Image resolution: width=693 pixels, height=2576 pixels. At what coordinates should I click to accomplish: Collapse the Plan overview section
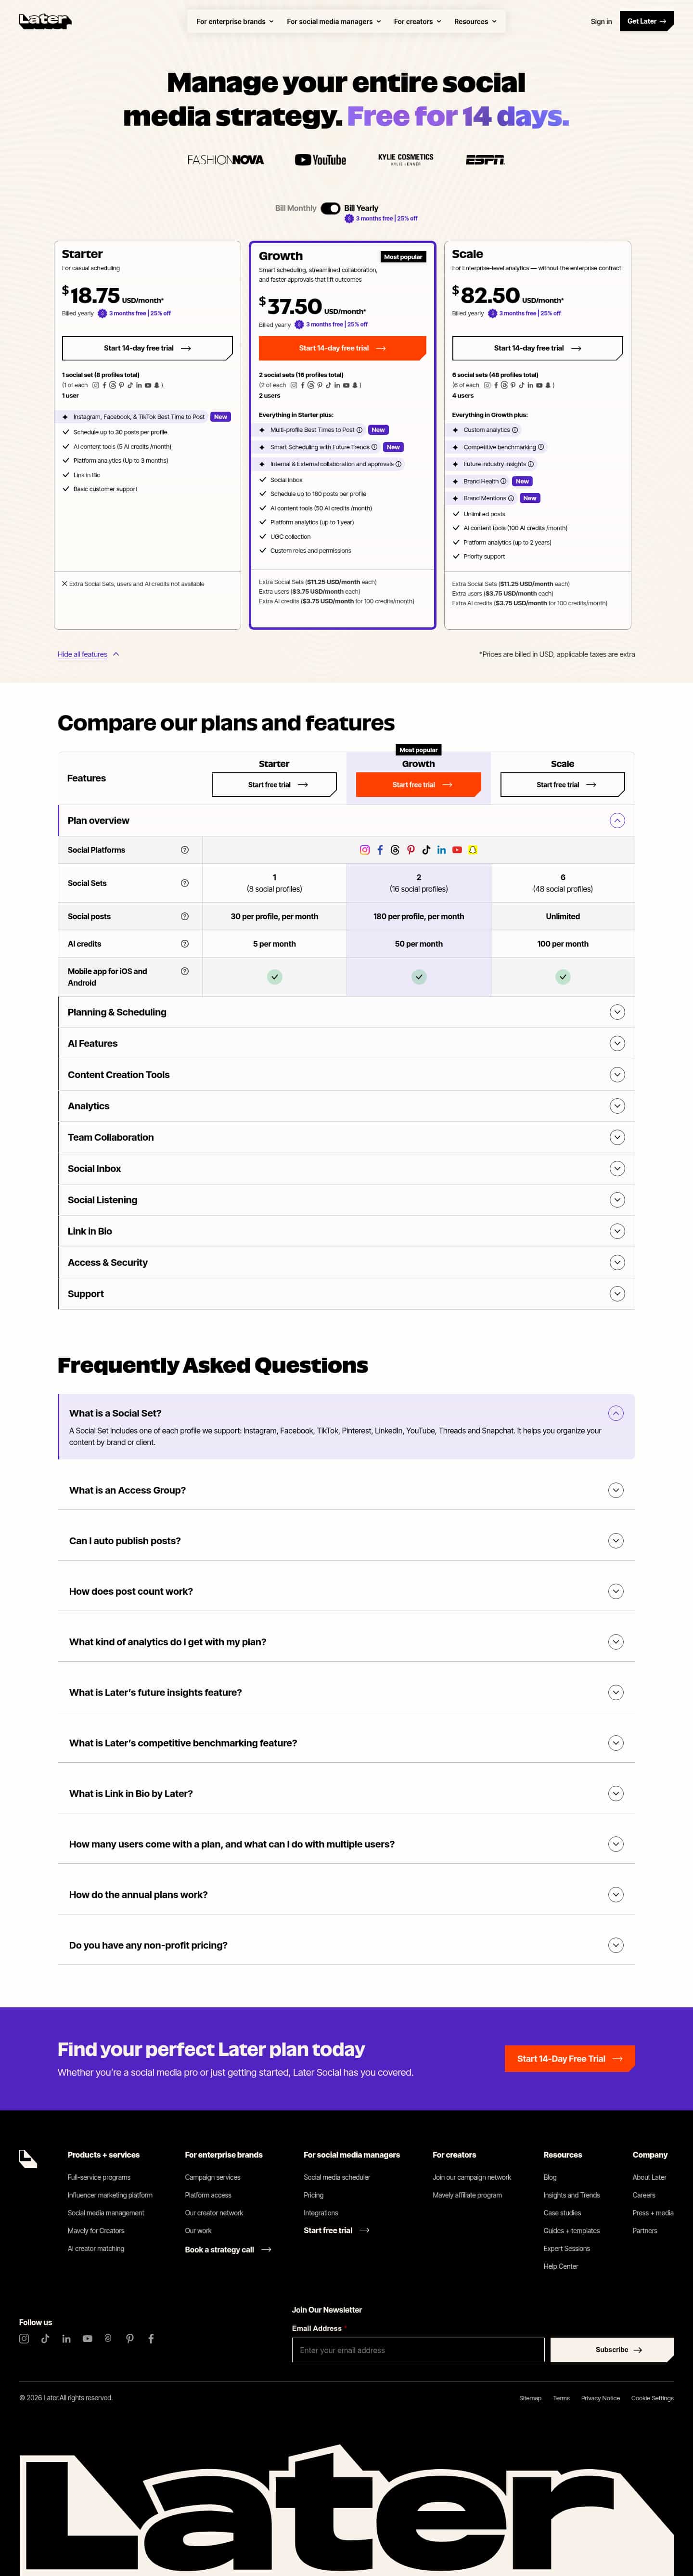pyautogui.click(x=617, y=820)
